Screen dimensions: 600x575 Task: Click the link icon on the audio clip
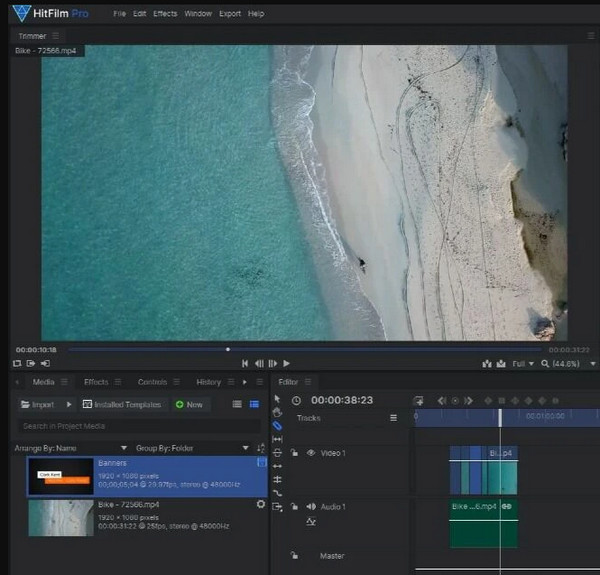[507, 507]
